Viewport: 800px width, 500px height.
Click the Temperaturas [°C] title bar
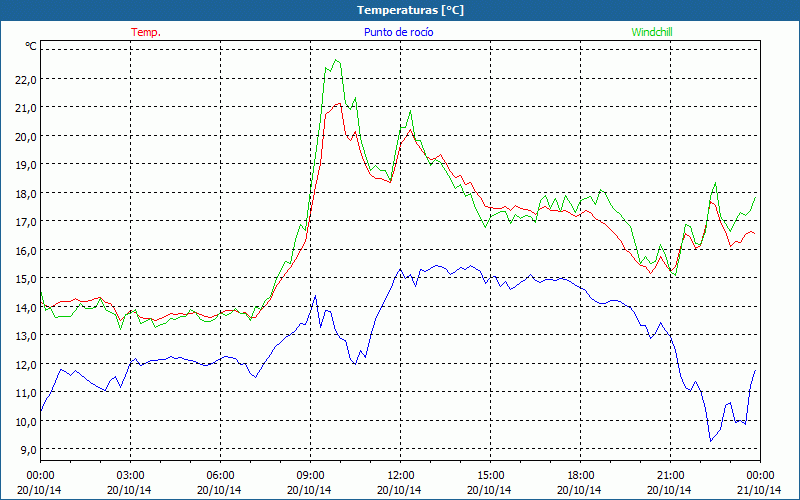click(x=400, y=10)
